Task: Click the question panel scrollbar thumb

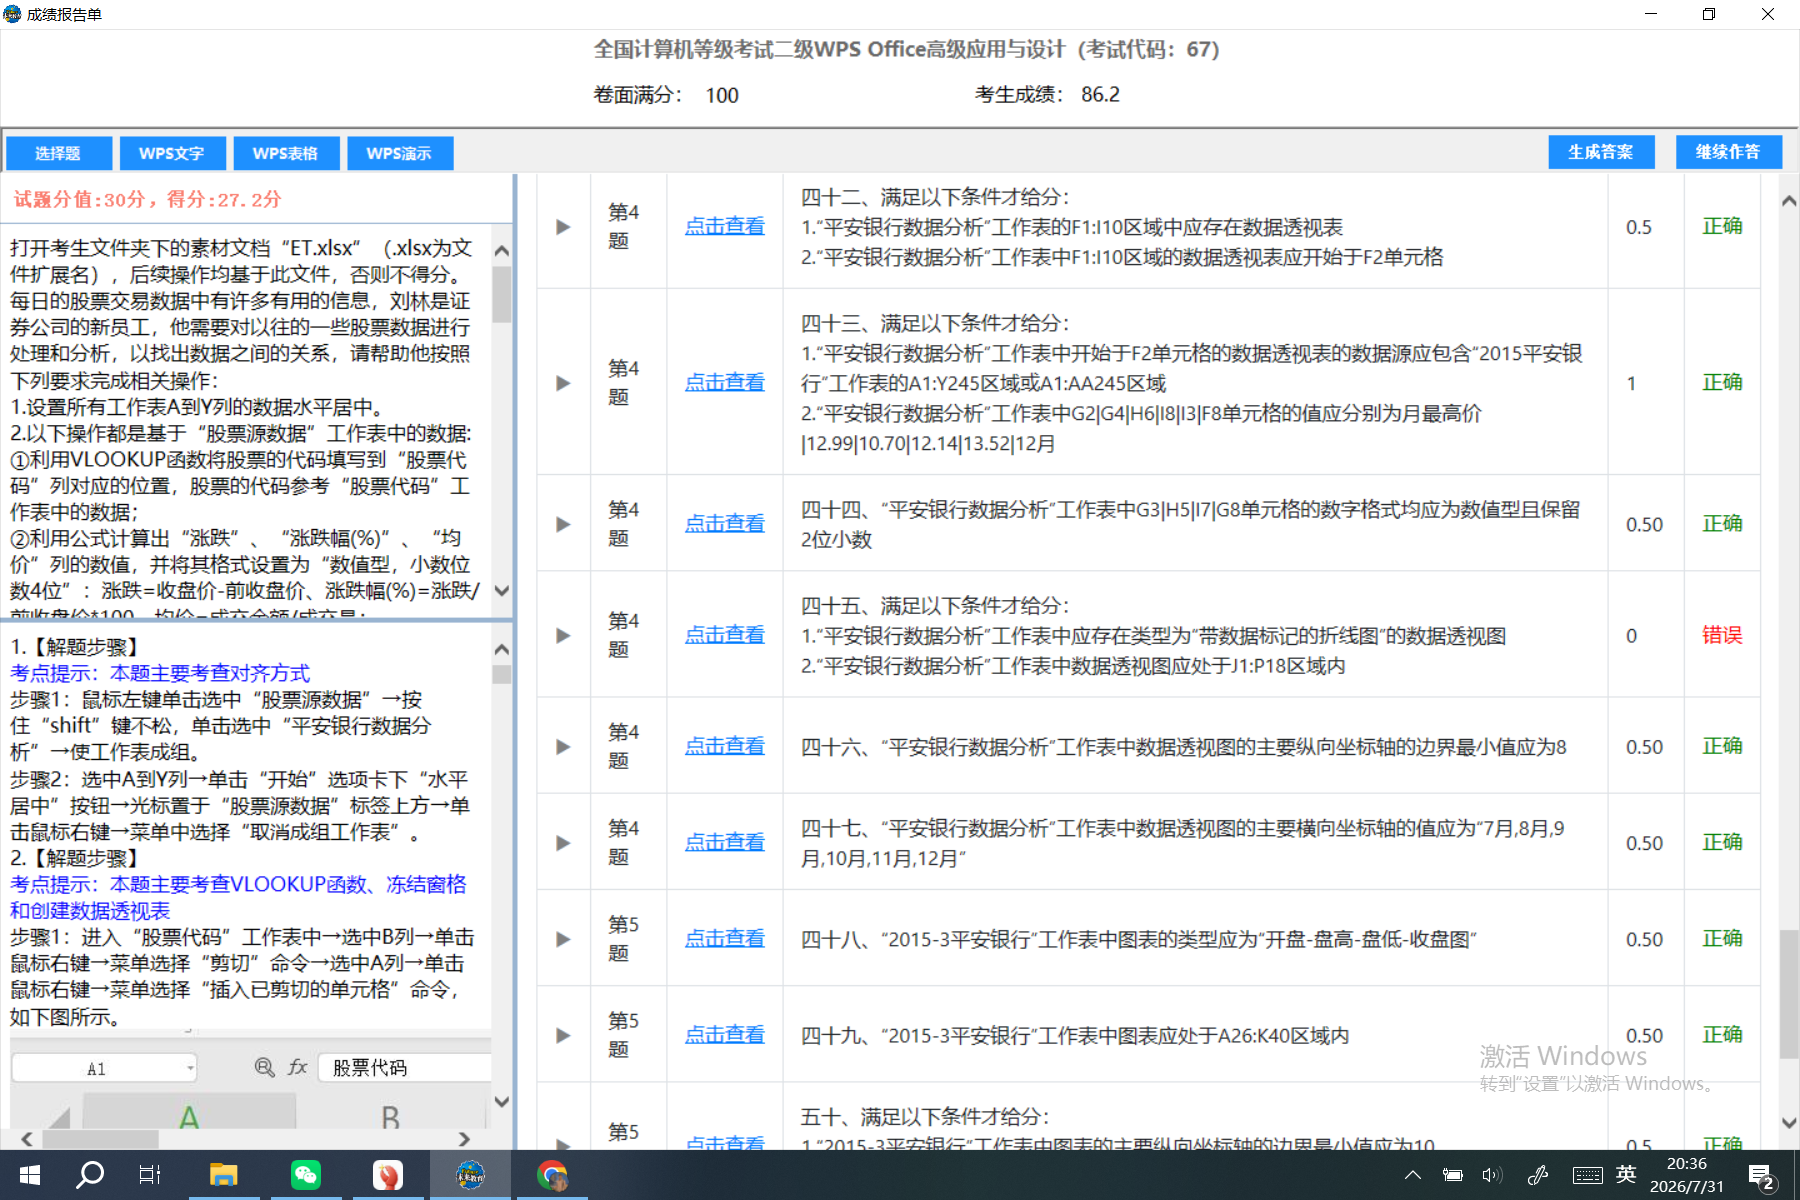Action: (502, 293)
